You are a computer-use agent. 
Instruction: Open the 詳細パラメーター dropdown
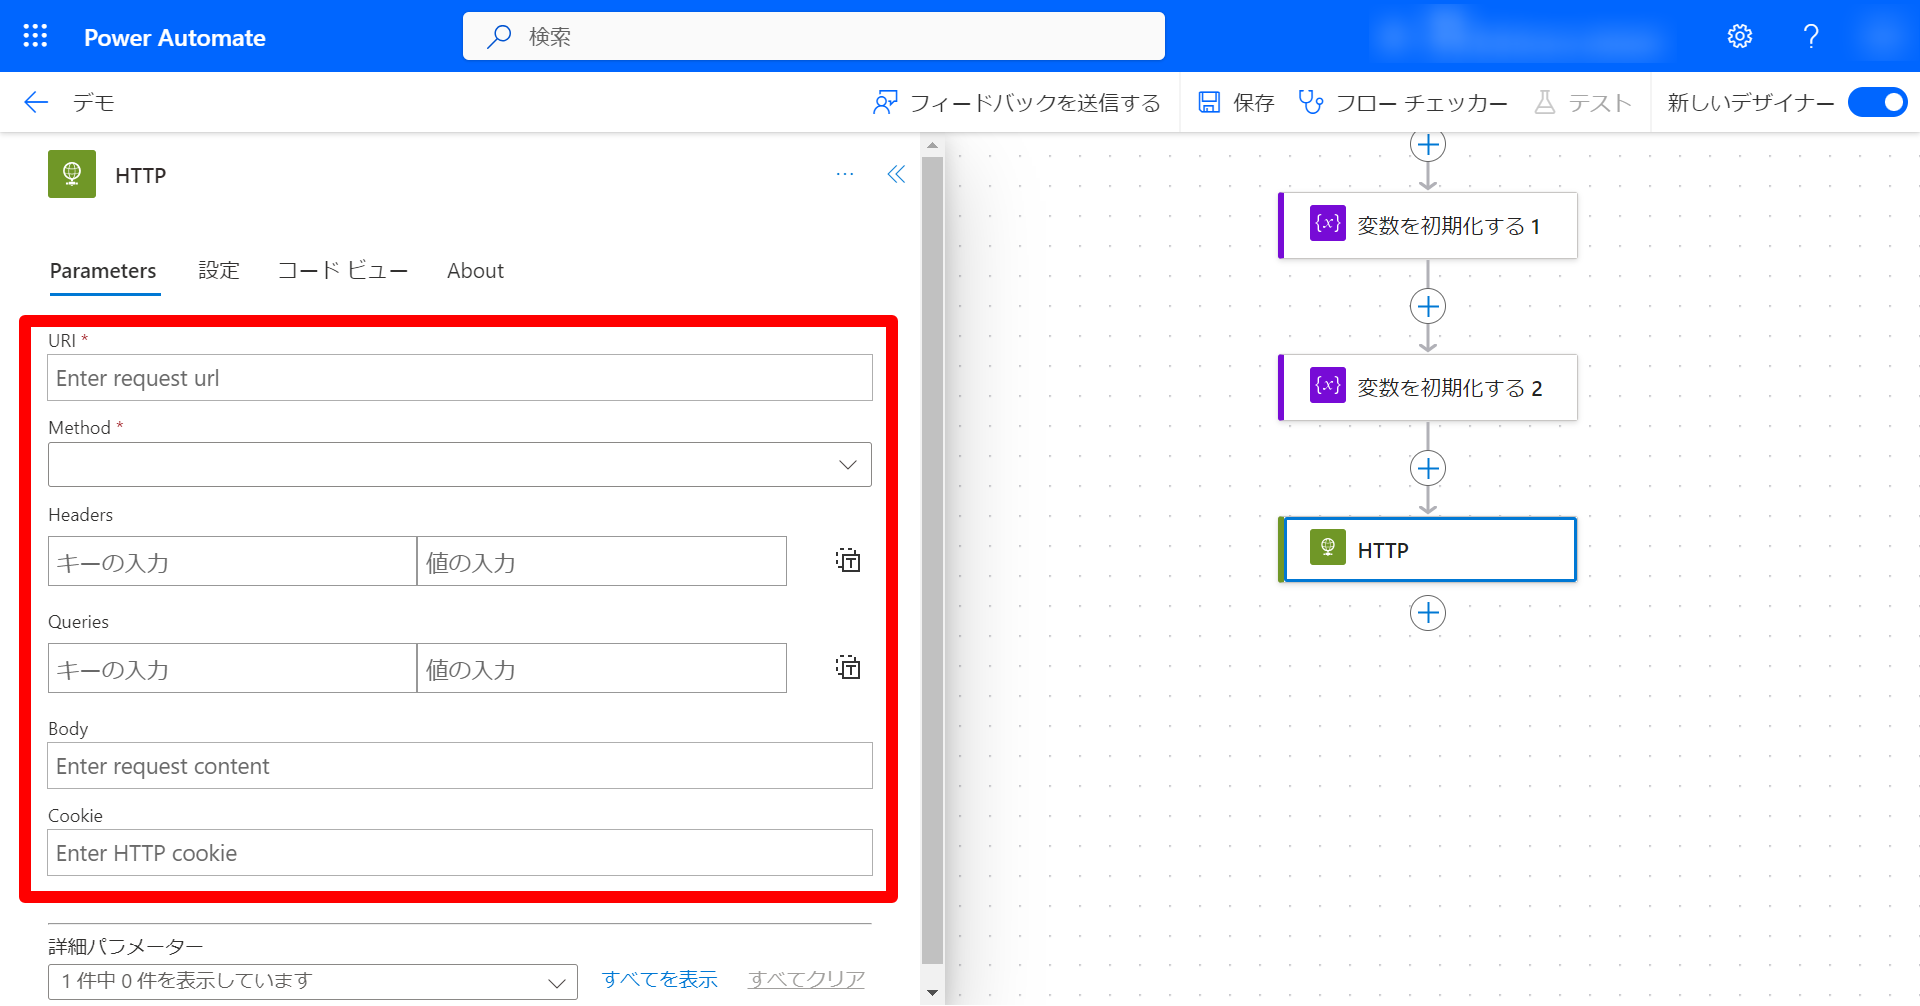pyautogui.click(x=312, y=981)
